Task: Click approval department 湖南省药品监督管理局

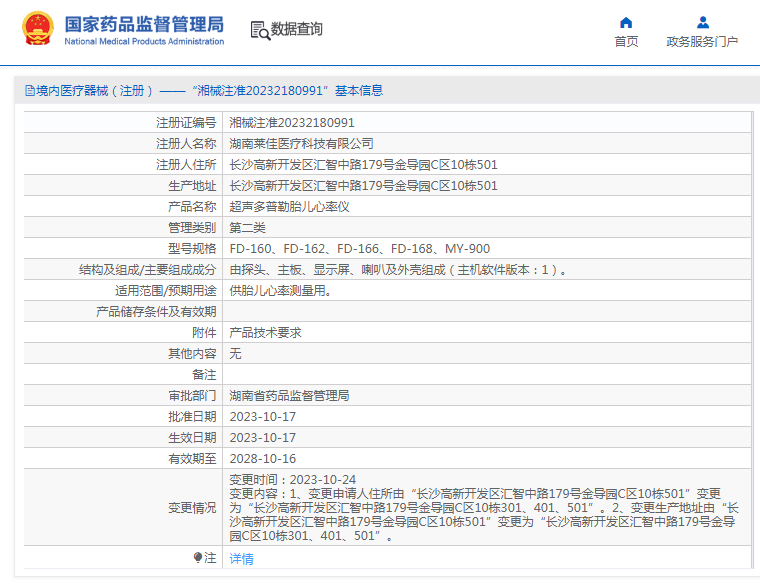Action: point(289,396)
